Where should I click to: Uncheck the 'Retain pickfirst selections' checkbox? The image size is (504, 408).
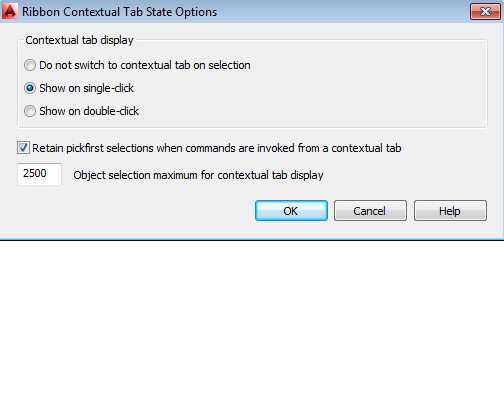[x=23, y=148]
